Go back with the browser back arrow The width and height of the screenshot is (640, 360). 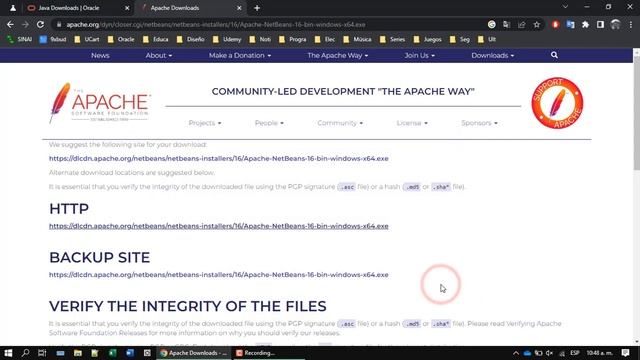click(10, 24)
